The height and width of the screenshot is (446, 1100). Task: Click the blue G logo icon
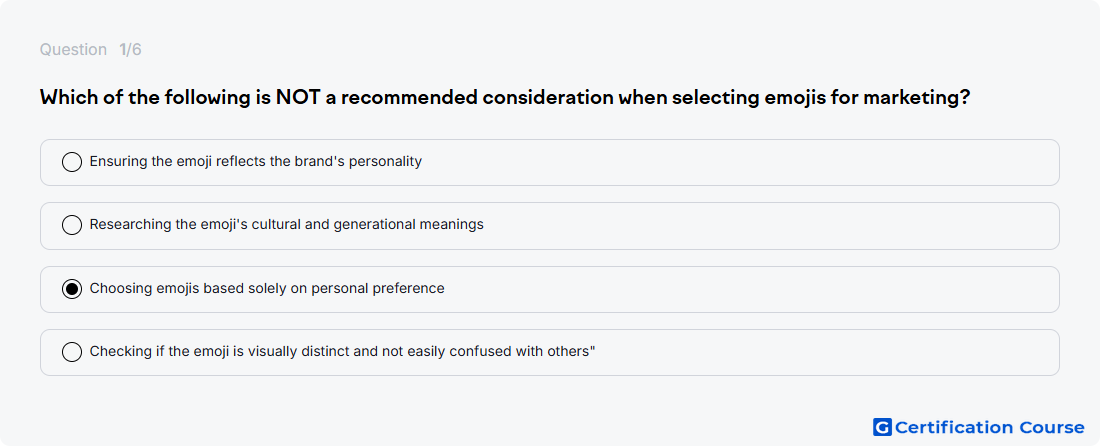[x=882, y=427]
